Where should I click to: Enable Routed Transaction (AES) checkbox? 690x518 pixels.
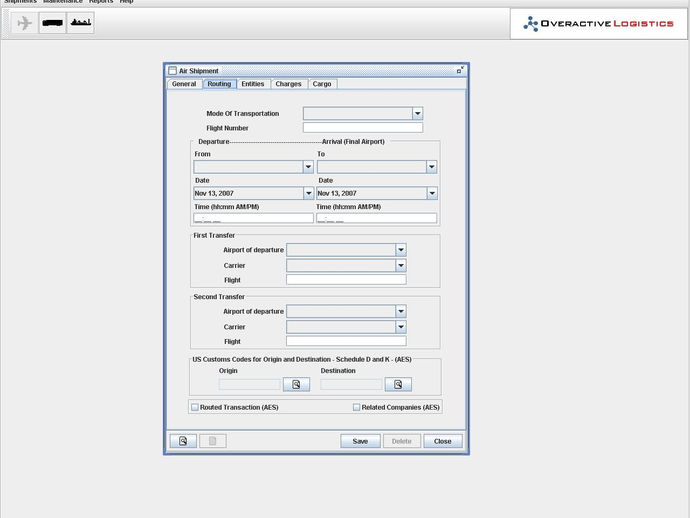tap(195, 407)
